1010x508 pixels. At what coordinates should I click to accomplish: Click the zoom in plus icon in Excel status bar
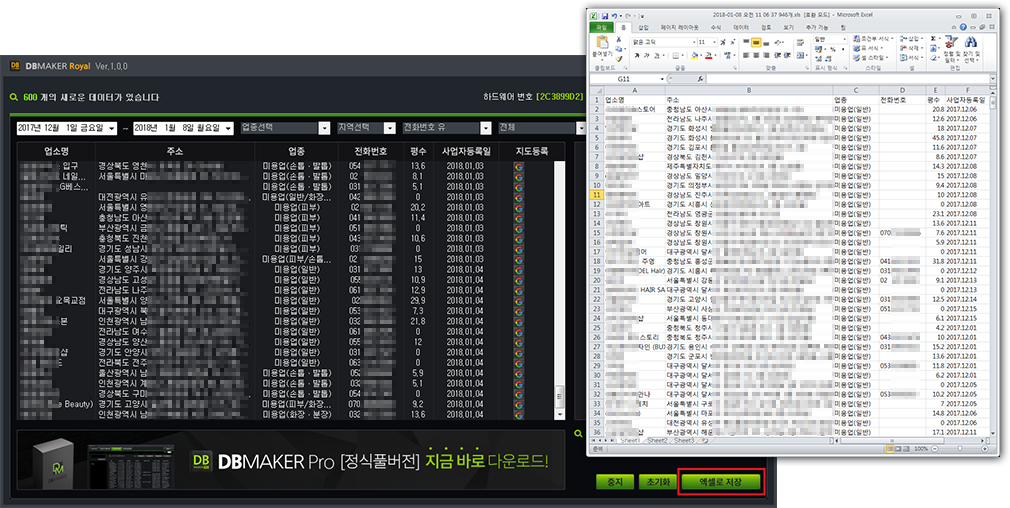pyautogui.click(x=985, y=448)
